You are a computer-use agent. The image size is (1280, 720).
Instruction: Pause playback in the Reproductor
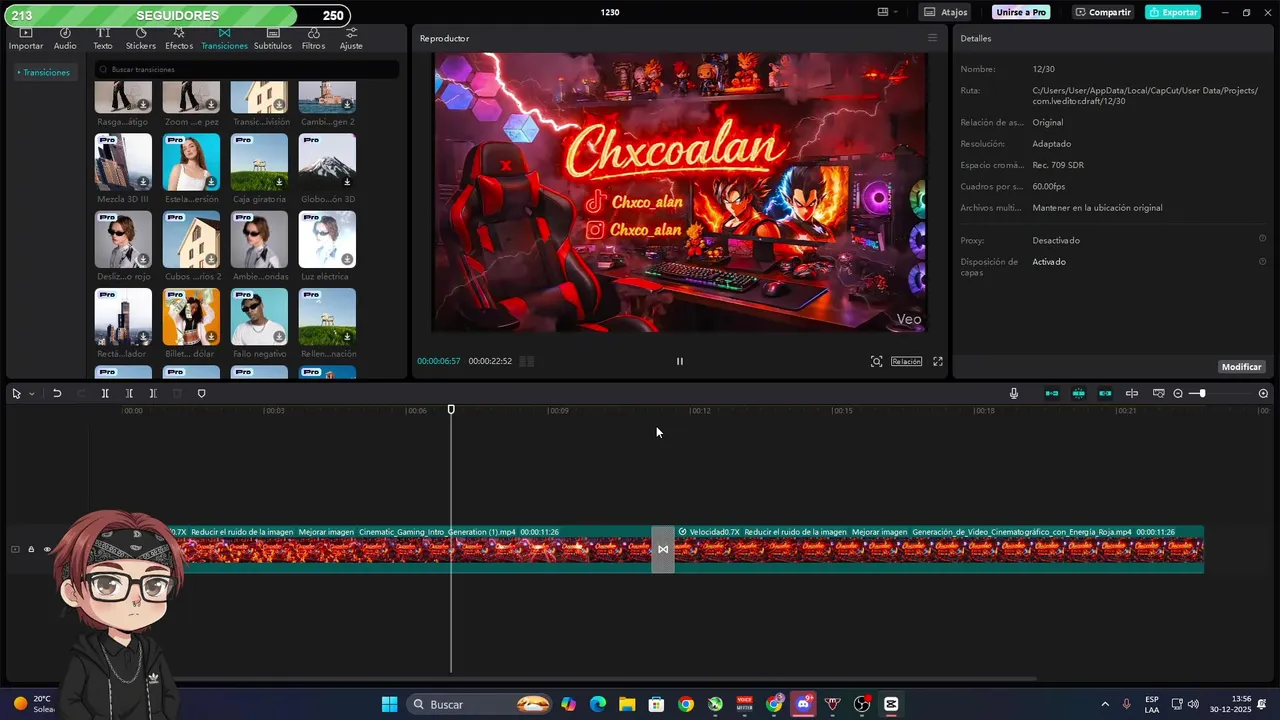(x=680, y=361)
